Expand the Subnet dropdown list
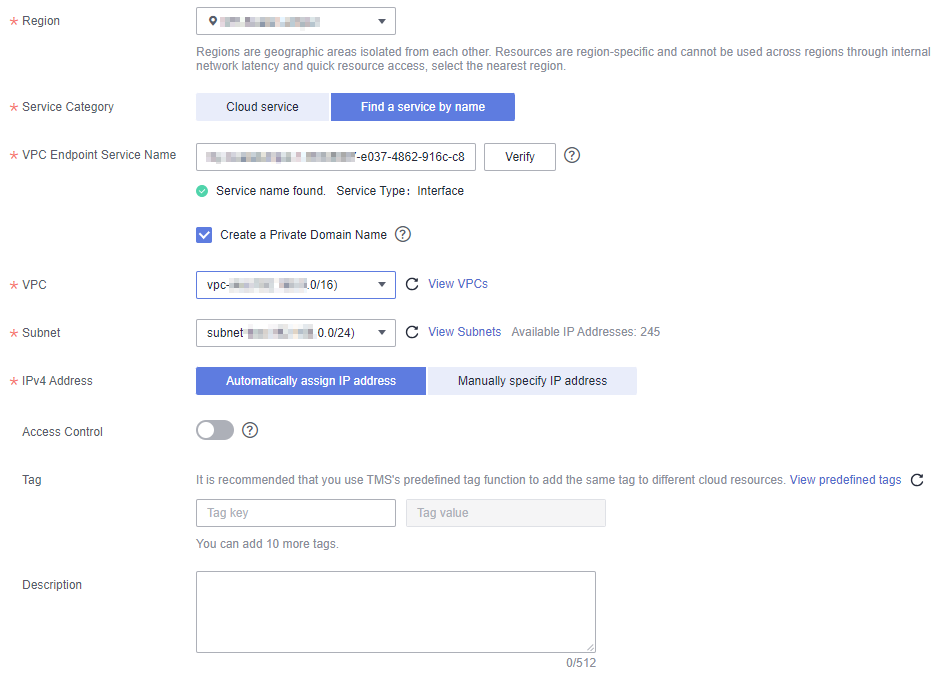This screenshot has height=679, width=933. point(296,333)
